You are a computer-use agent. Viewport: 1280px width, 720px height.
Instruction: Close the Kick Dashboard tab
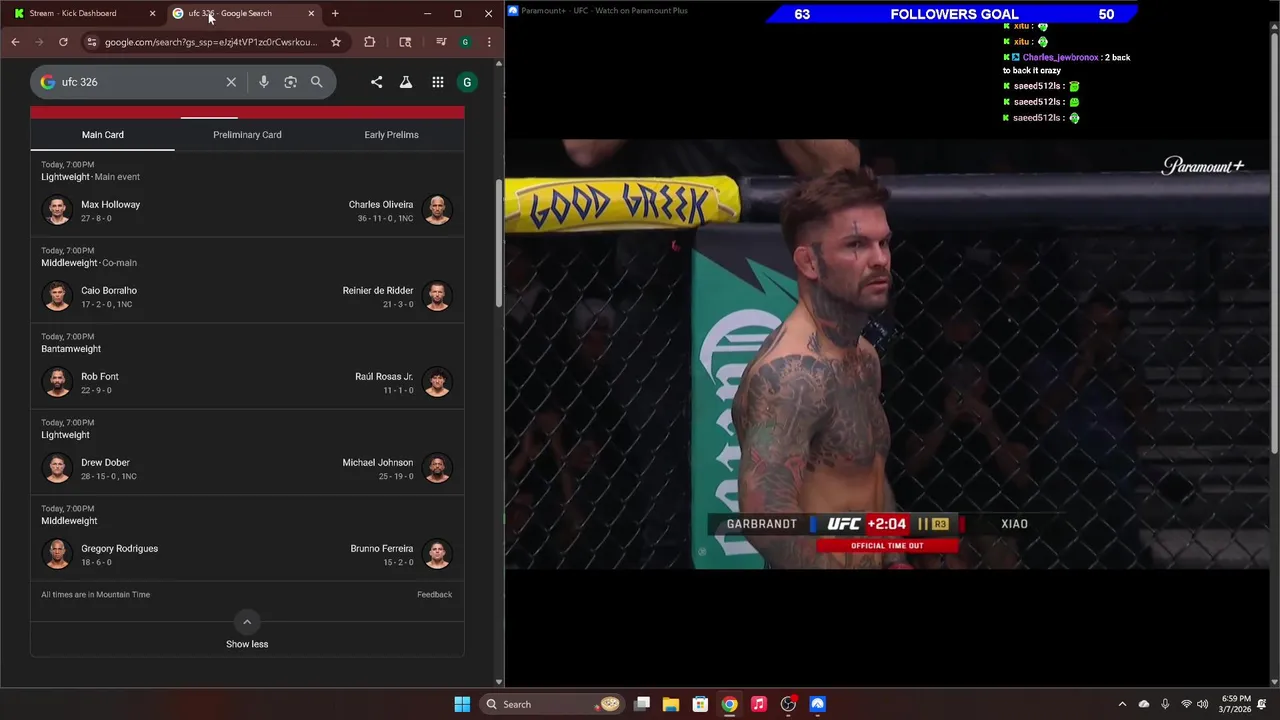click(152, 13)
